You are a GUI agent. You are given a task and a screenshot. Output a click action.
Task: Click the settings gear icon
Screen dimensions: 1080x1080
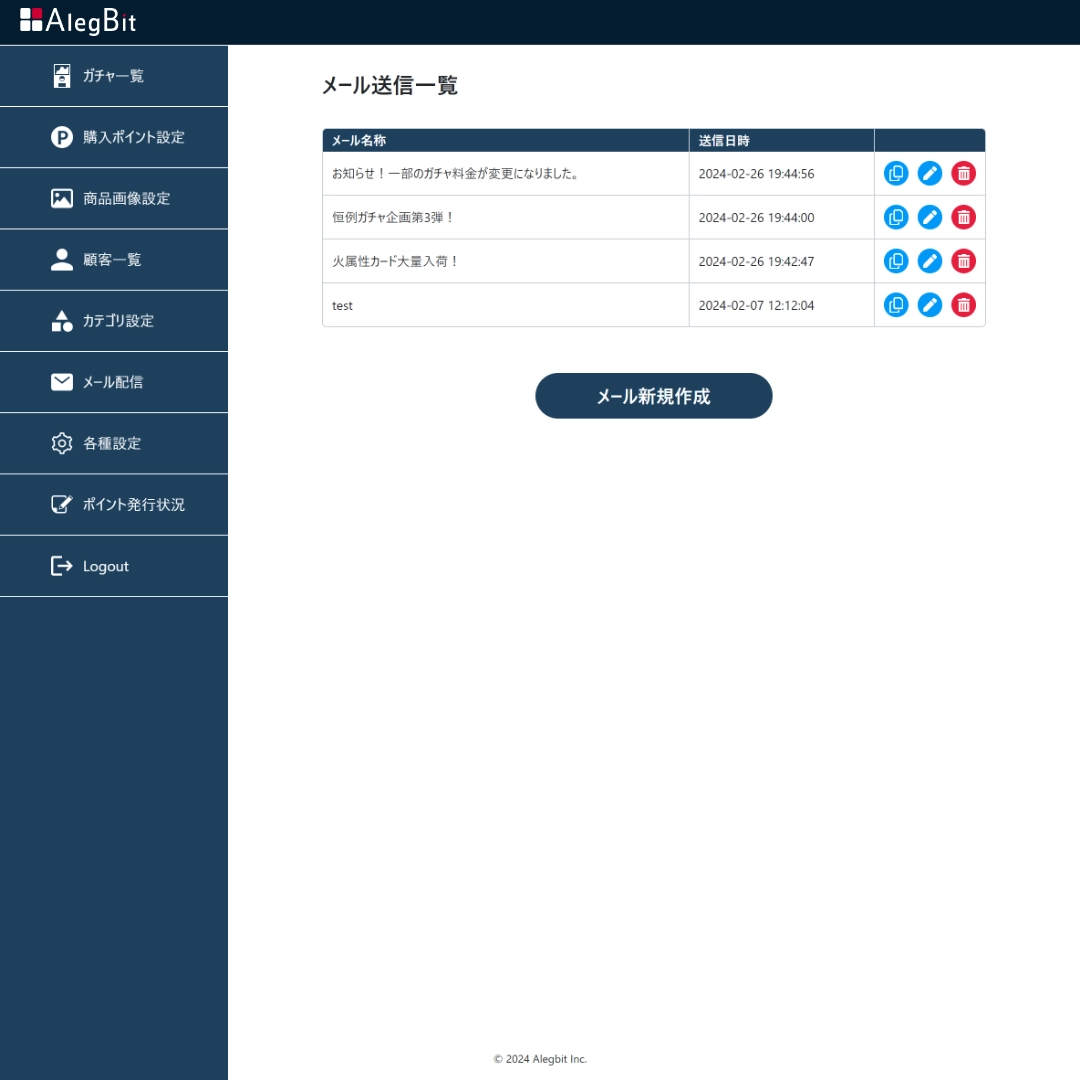pos(62,443)
